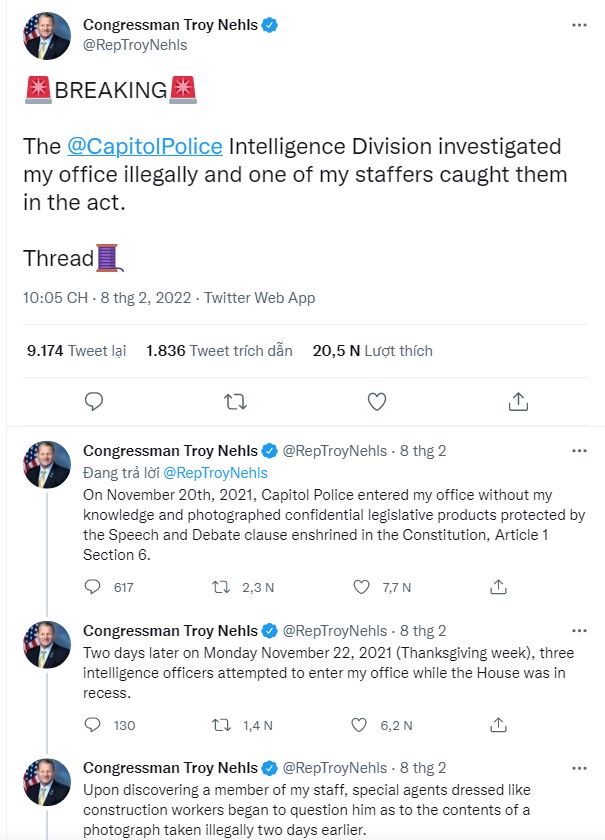Open the main tweet's profile avatar
The height and width of the screenshot is (840, 605).
click(x=46, y=36)
